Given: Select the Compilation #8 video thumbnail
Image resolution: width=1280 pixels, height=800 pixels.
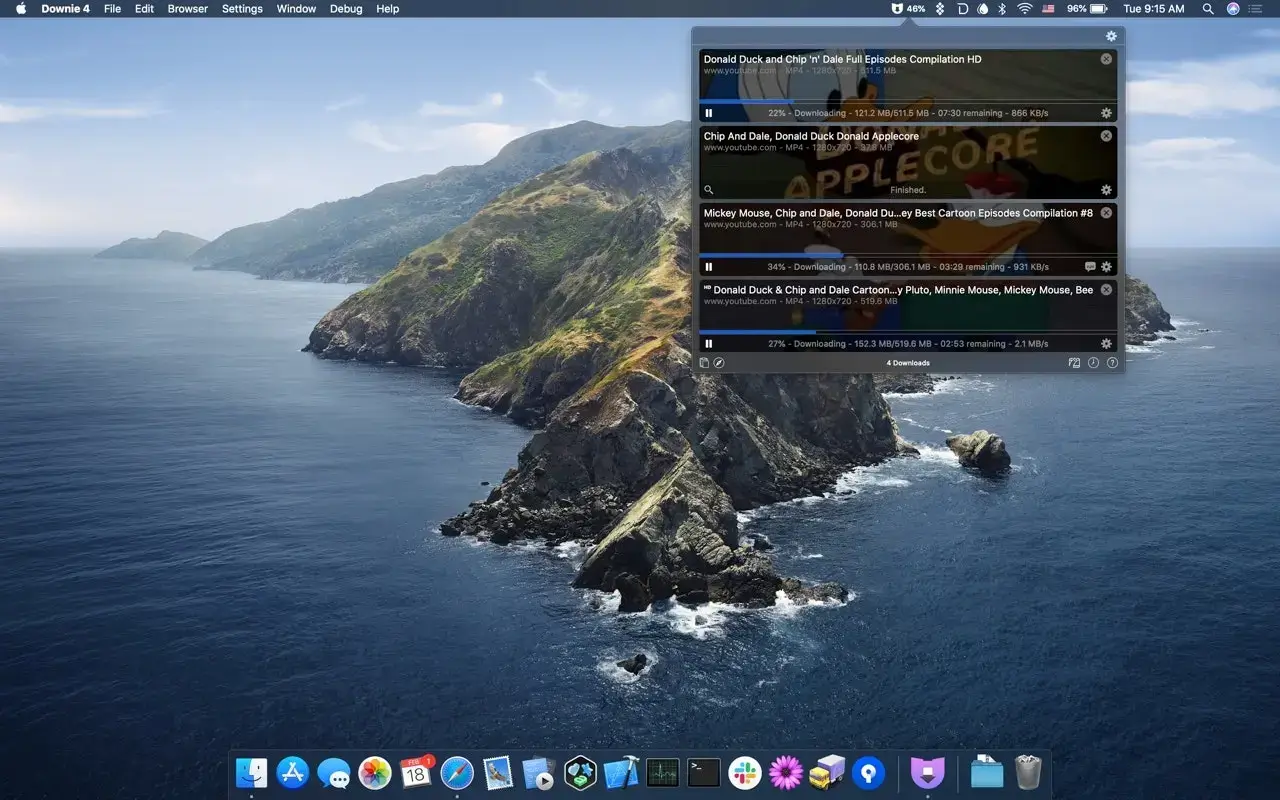Looking at the screenshot, I should 900,240.
